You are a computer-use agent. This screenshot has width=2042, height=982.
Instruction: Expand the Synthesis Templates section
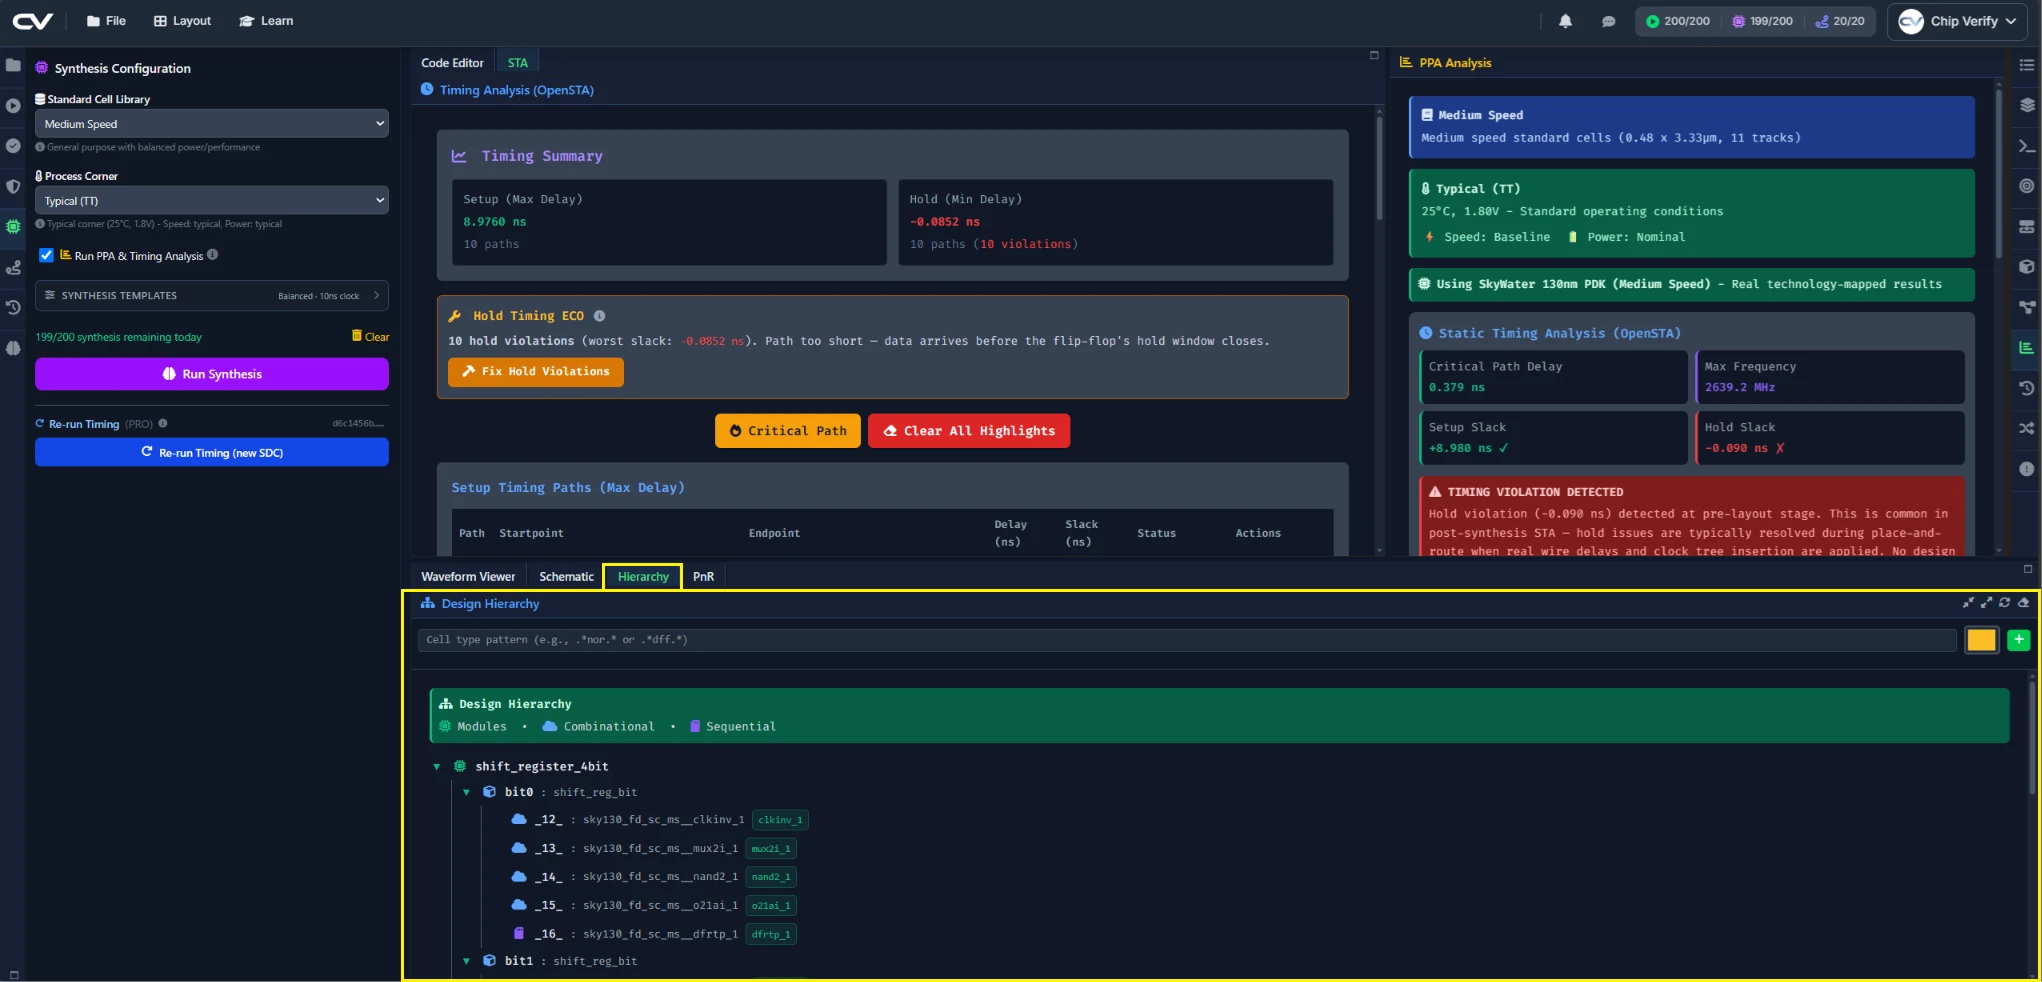(212, 296)
